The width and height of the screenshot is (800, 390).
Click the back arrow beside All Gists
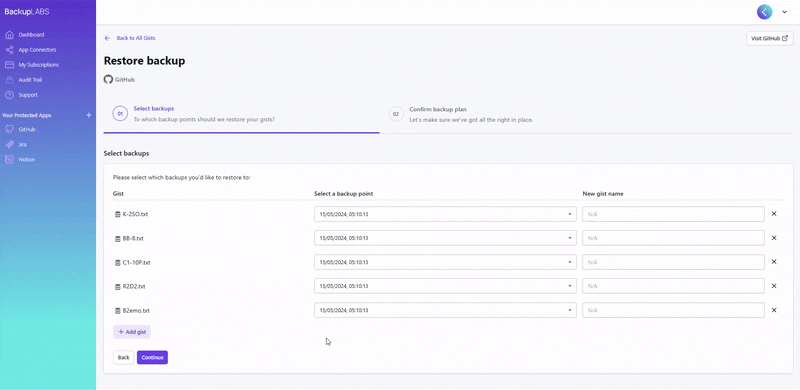107,38
